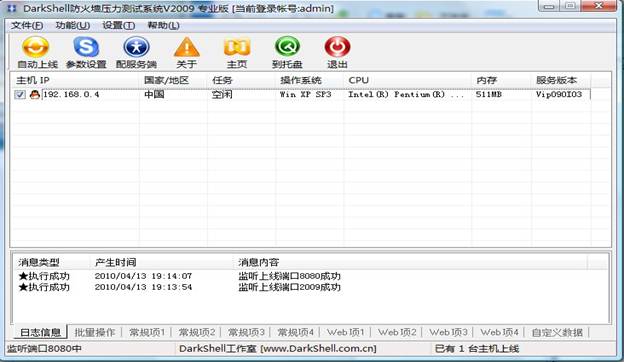Viewport: 624px width, 362px height.
Task: Open the 功能(U) menu
Action: [72, 25]
